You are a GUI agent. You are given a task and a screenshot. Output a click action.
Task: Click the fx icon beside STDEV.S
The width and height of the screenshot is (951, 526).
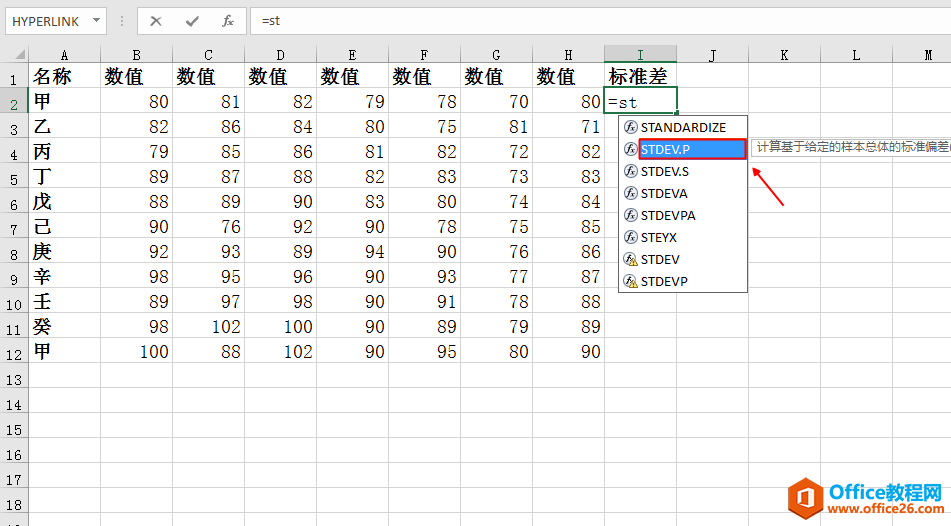coord(631,172)
